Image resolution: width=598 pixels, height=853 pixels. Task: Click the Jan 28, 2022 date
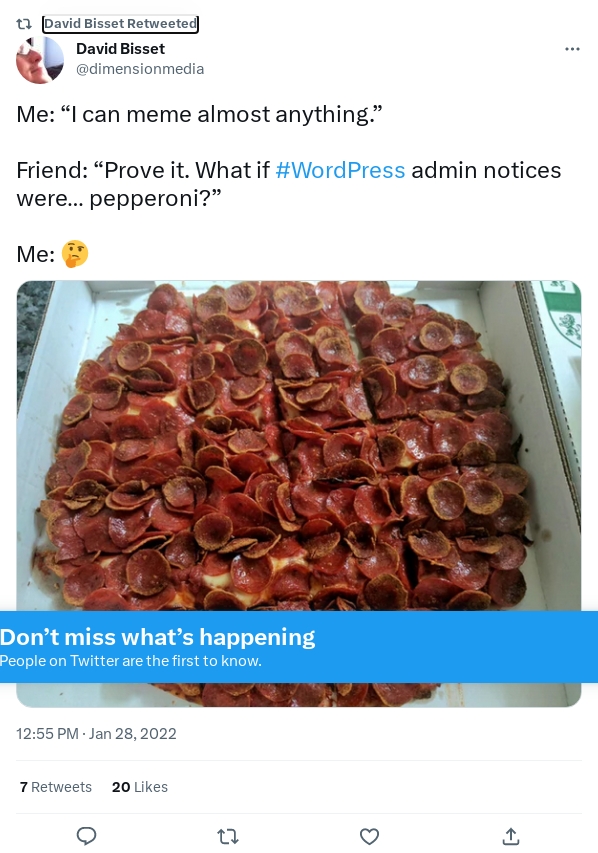132,734
